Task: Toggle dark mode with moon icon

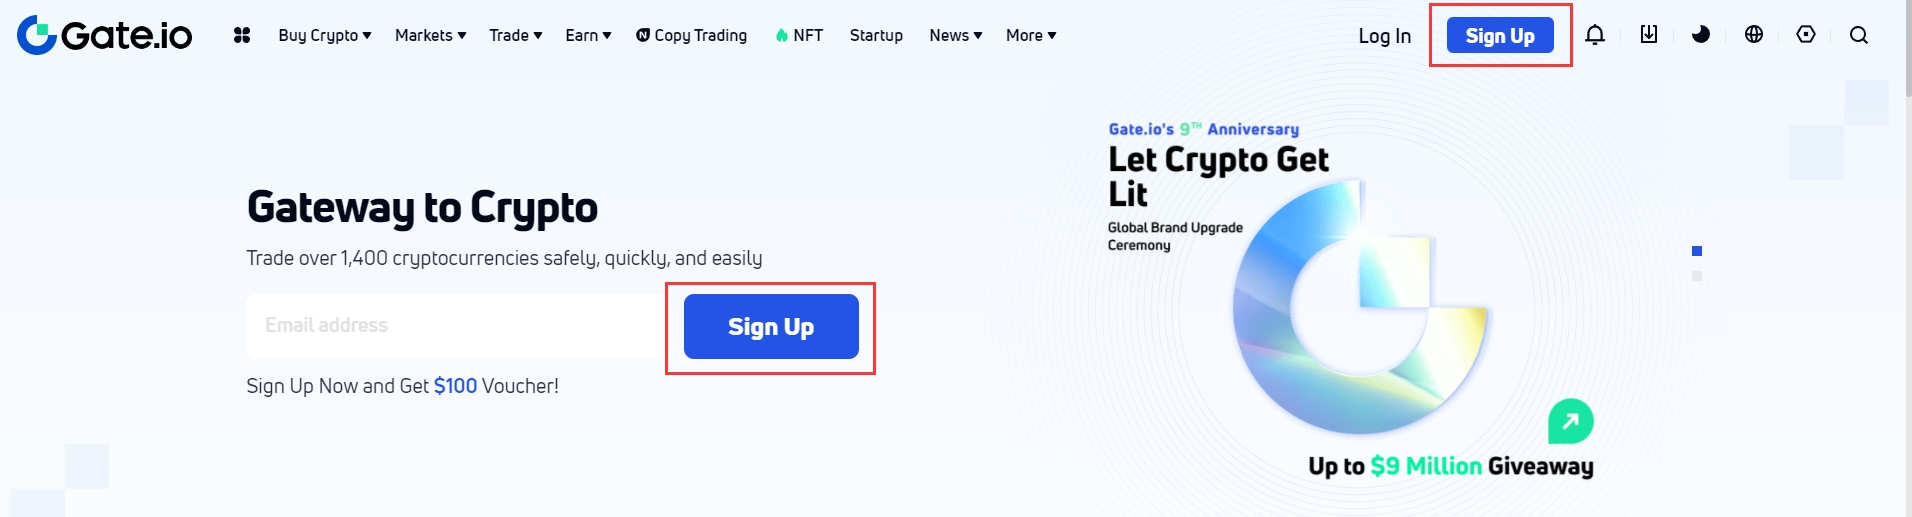Action: pyautogui.click(x=1701, y=35)
